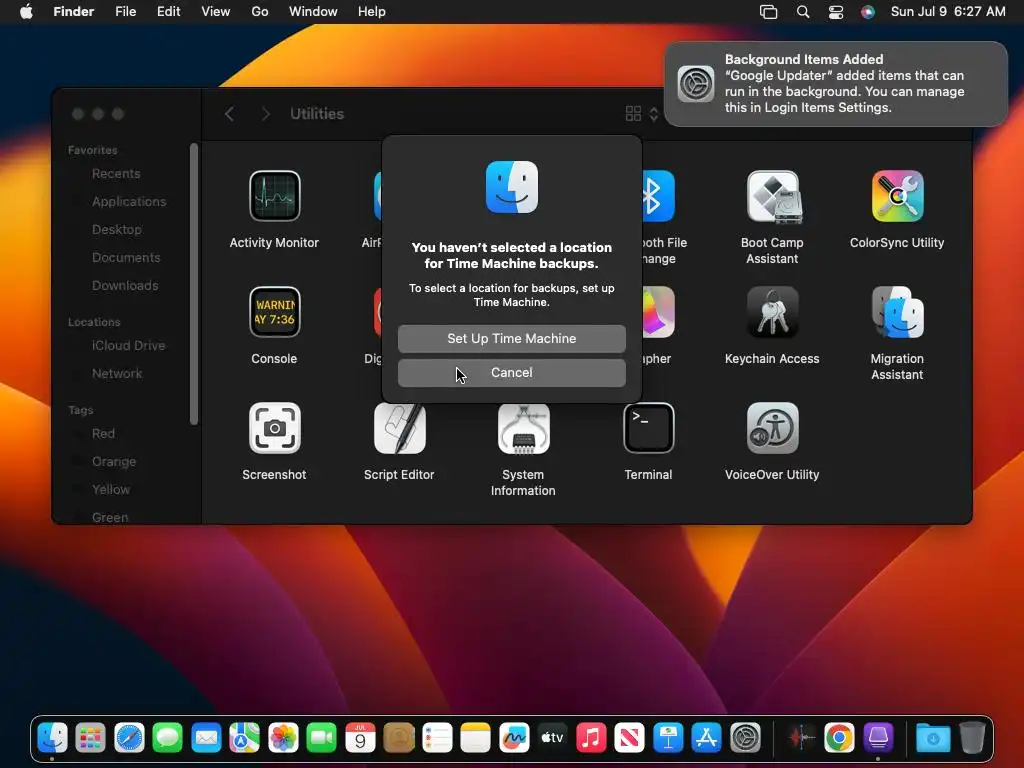This screenshot has width=1024, height=768.
Task: Open the Finder application menu
Action: [74, 12]
